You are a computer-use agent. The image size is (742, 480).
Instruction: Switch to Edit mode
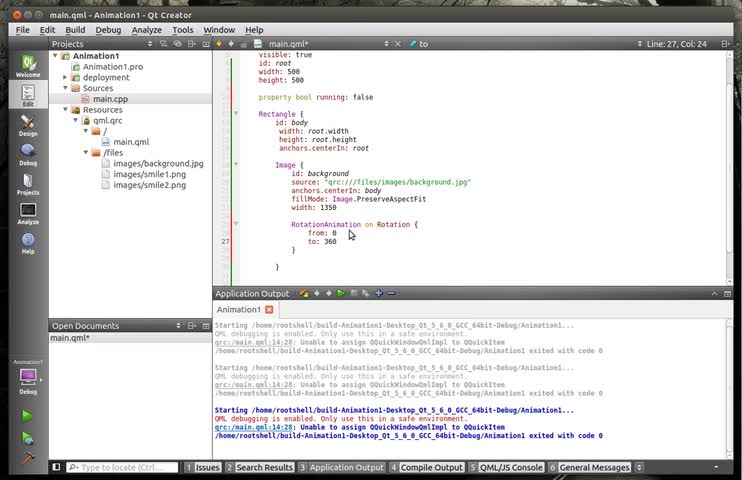pyautogui.click(x=28, y=95)
